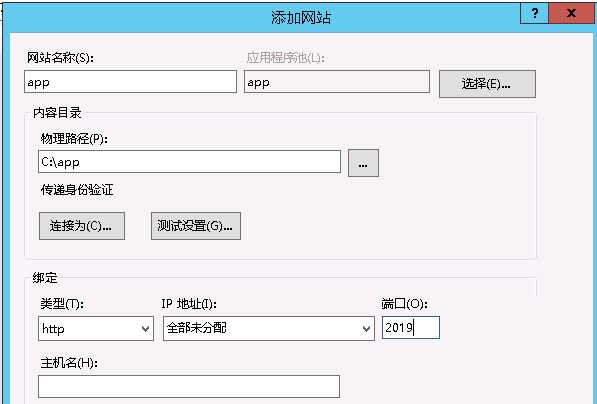Click the 应用程序池 field showing app
This screenshot has height=404, width=597.
(337, 81)
